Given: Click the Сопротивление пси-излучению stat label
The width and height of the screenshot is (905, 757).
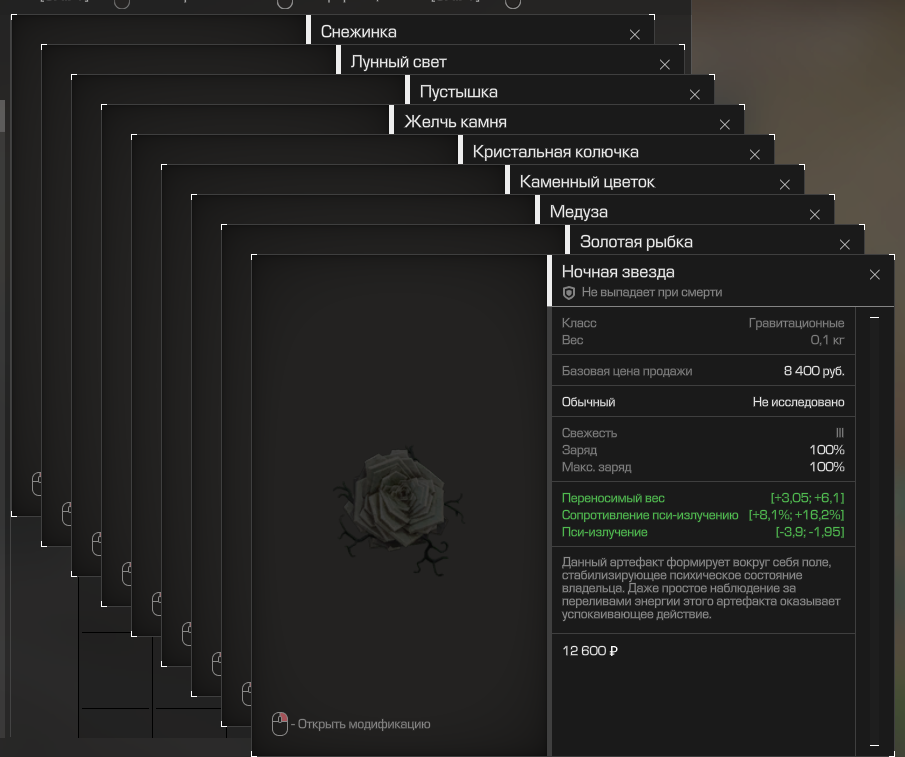Looking at the screenshot, I should 650,515.
